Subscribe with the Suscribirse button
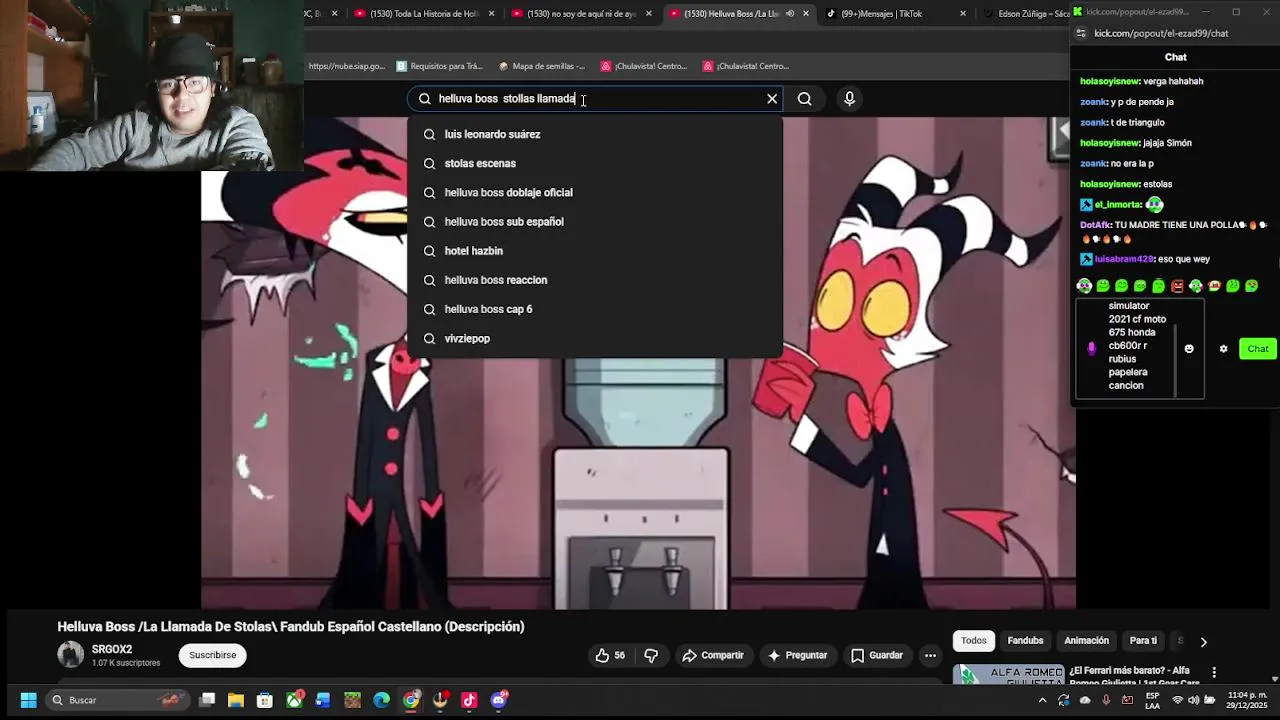This screenshot has height=720, width=1280. tap(213, 655)
